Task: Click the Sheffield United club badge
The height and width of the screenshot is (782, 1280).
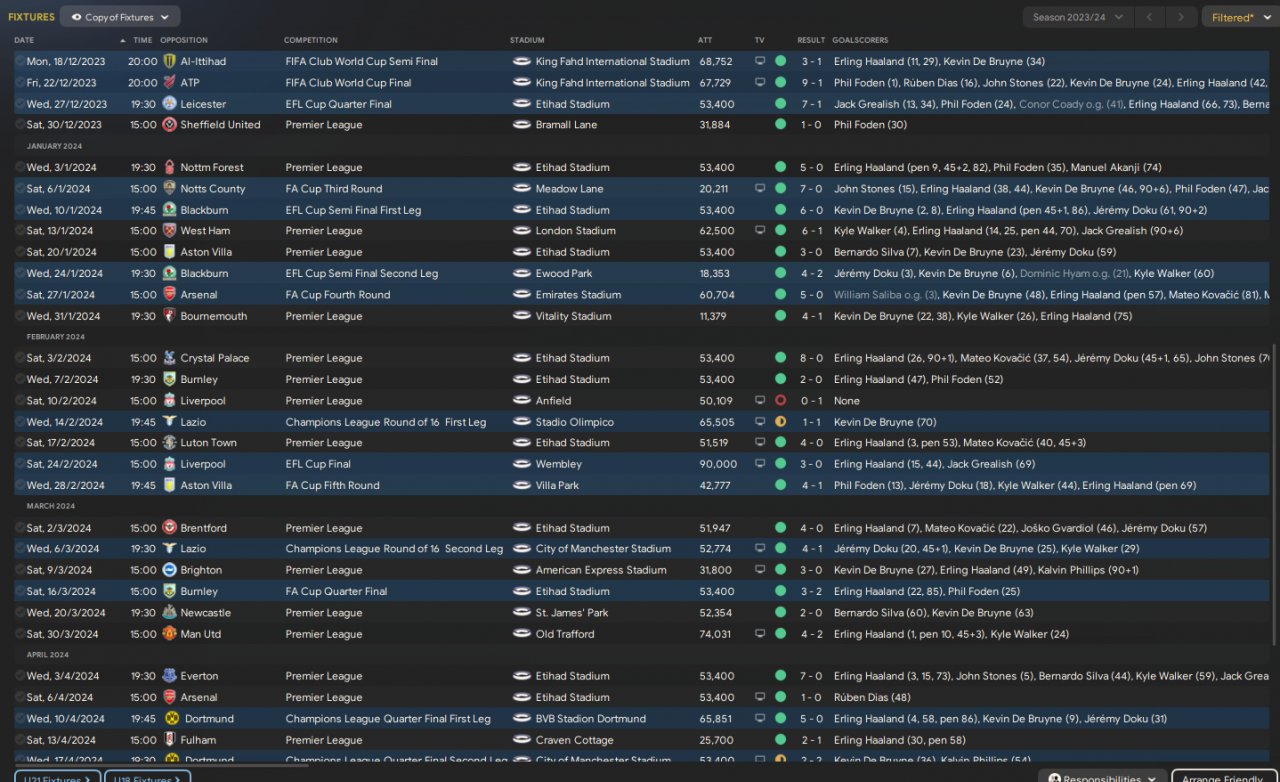Action: pyautogui.click(x=169, y=125)
